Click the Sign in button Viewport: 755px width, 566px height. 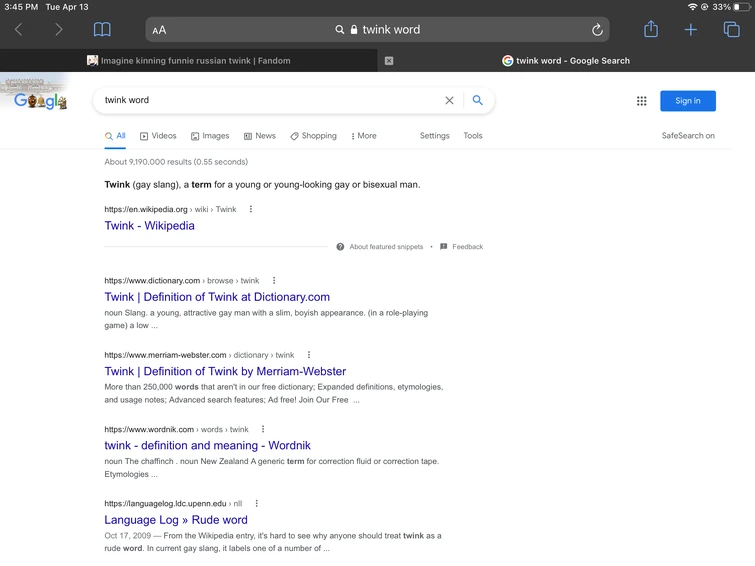[x=688, y=101]
